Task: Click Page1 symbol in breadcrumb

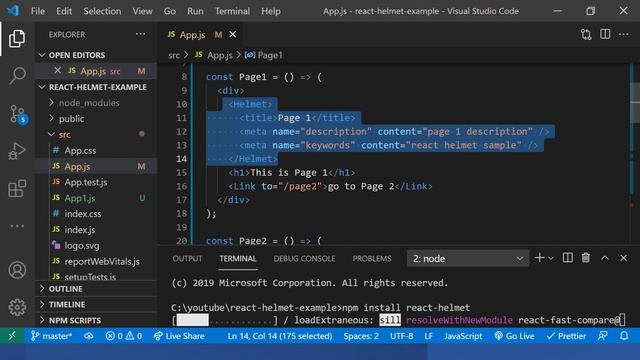Action: tap(264, 55)
